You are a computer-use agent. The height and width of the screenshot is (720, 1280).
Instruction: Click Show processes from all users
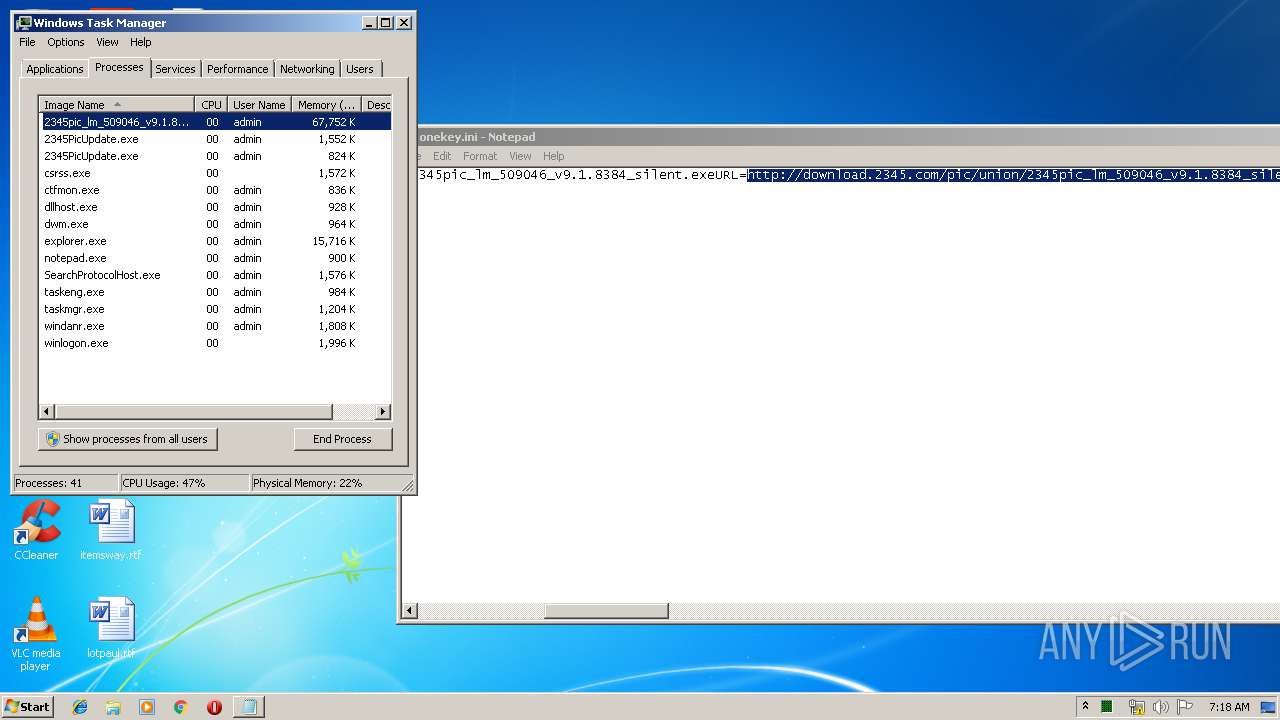[x=127, y=439]
